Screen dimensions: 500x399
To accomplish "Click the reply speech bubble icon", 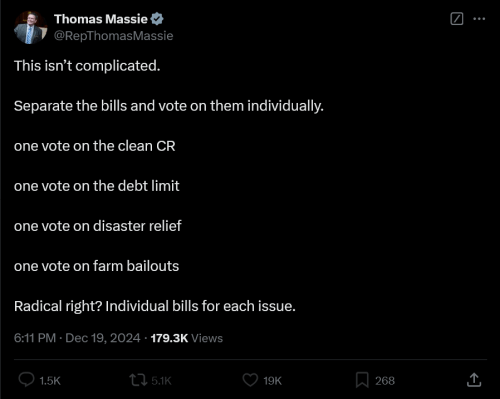I will 26,380.
